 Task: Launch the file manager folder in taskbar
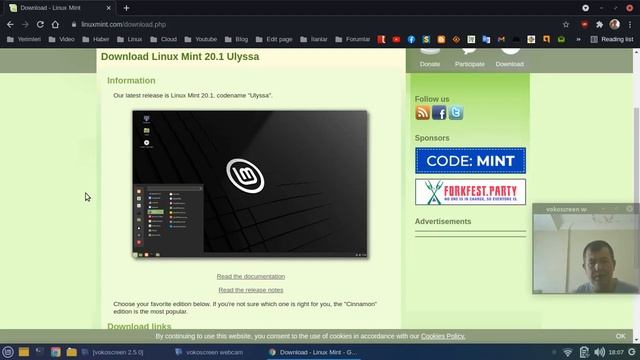71,352
